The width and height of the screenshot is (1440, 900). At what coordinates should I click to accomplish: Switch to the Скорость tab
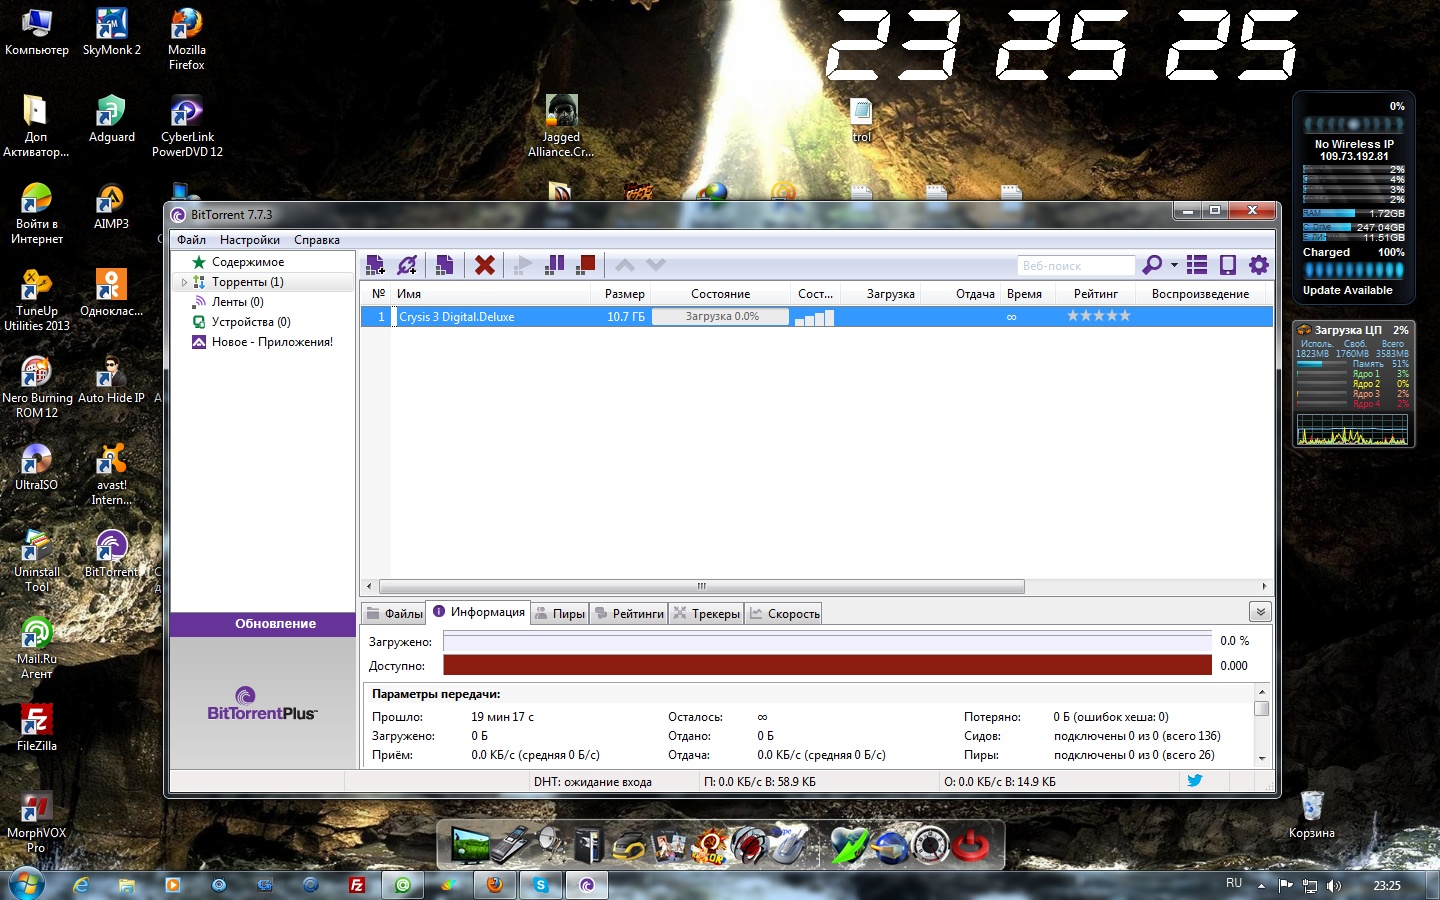785,614
